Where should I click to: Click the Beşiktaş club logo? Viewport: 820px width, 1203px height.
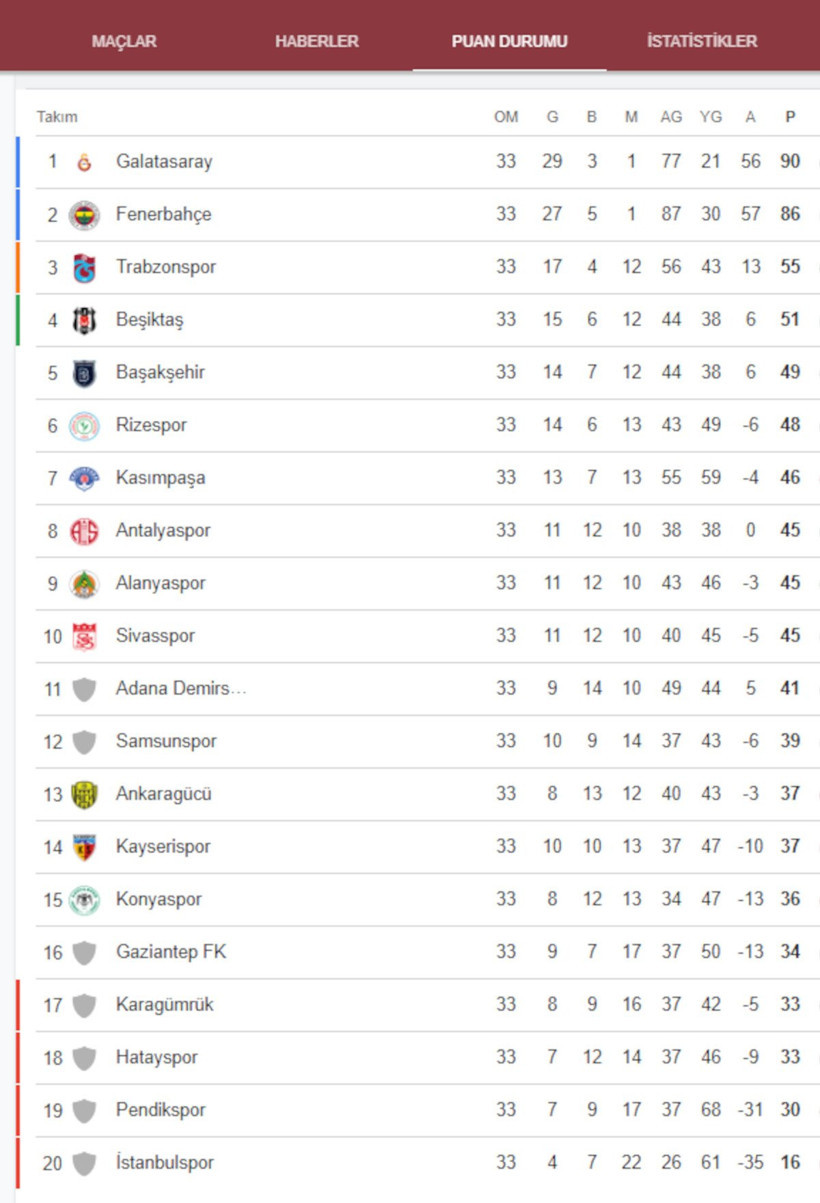pyautogui.click(x=84, y=321)
